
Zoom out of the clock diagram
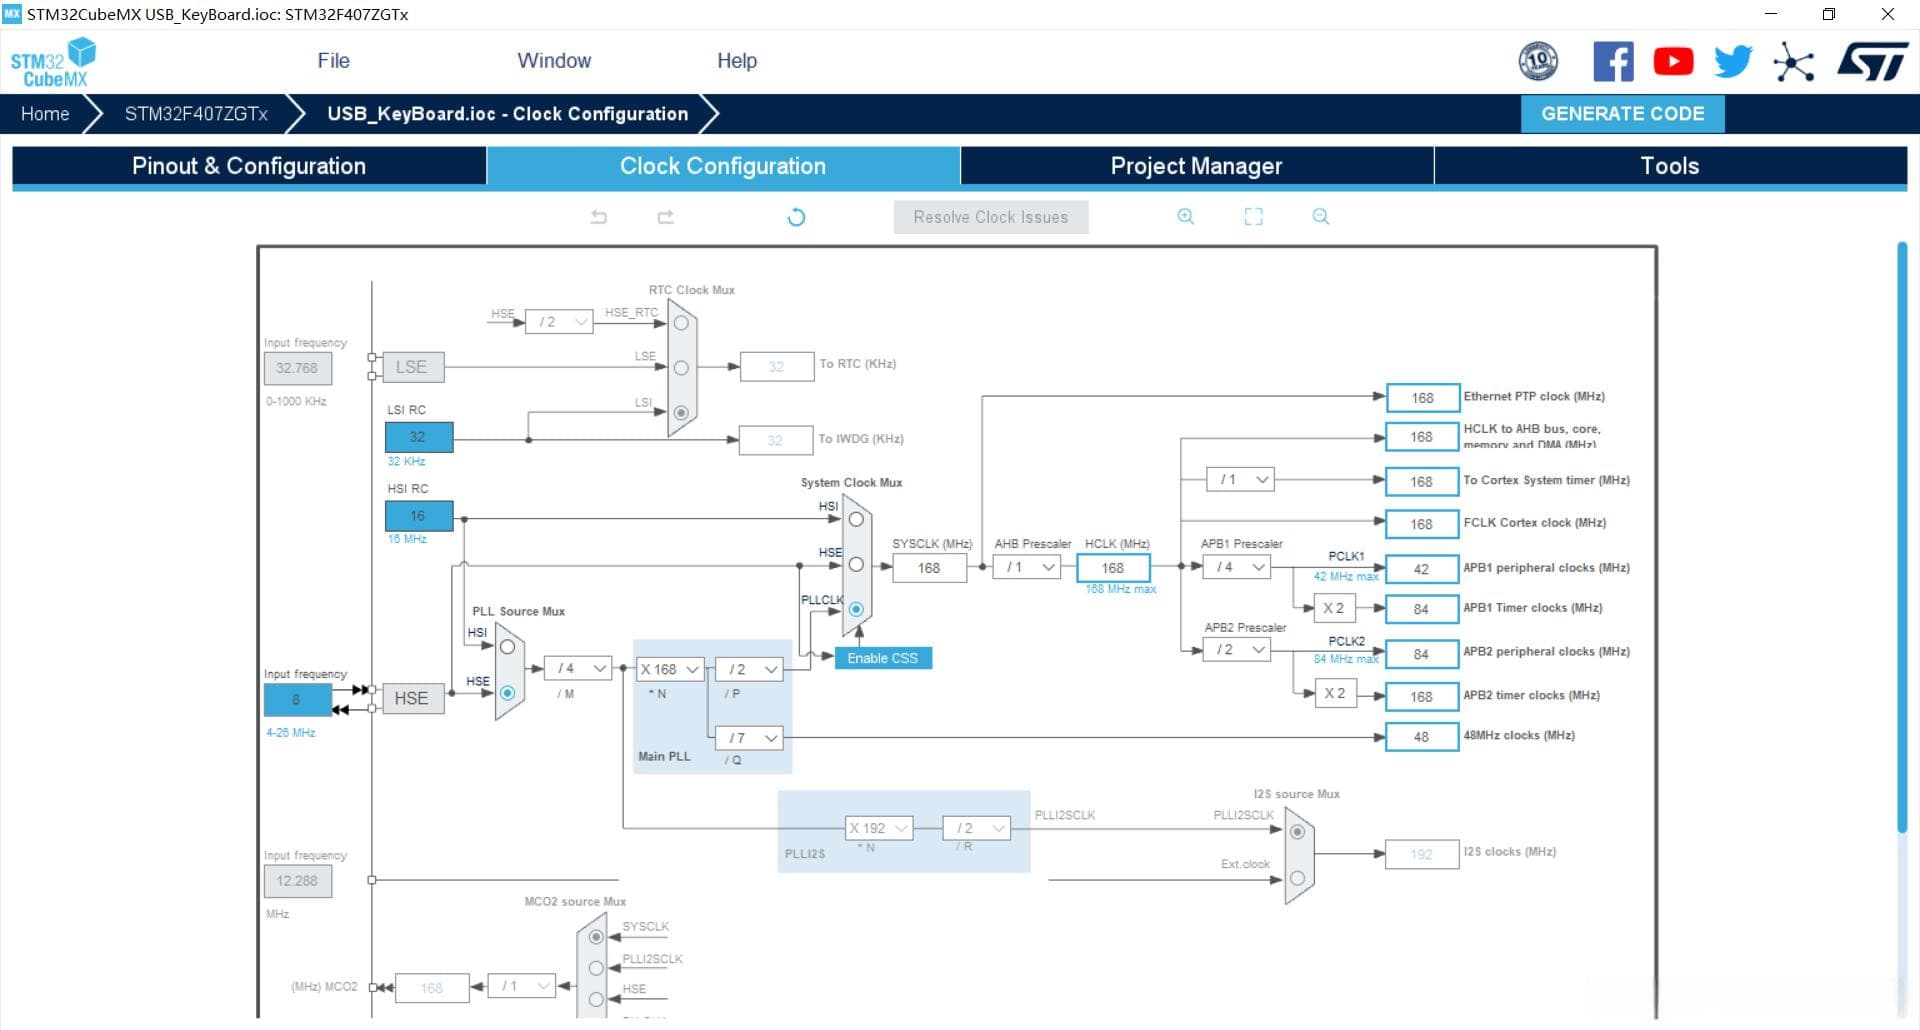[x=1321, y=217]
